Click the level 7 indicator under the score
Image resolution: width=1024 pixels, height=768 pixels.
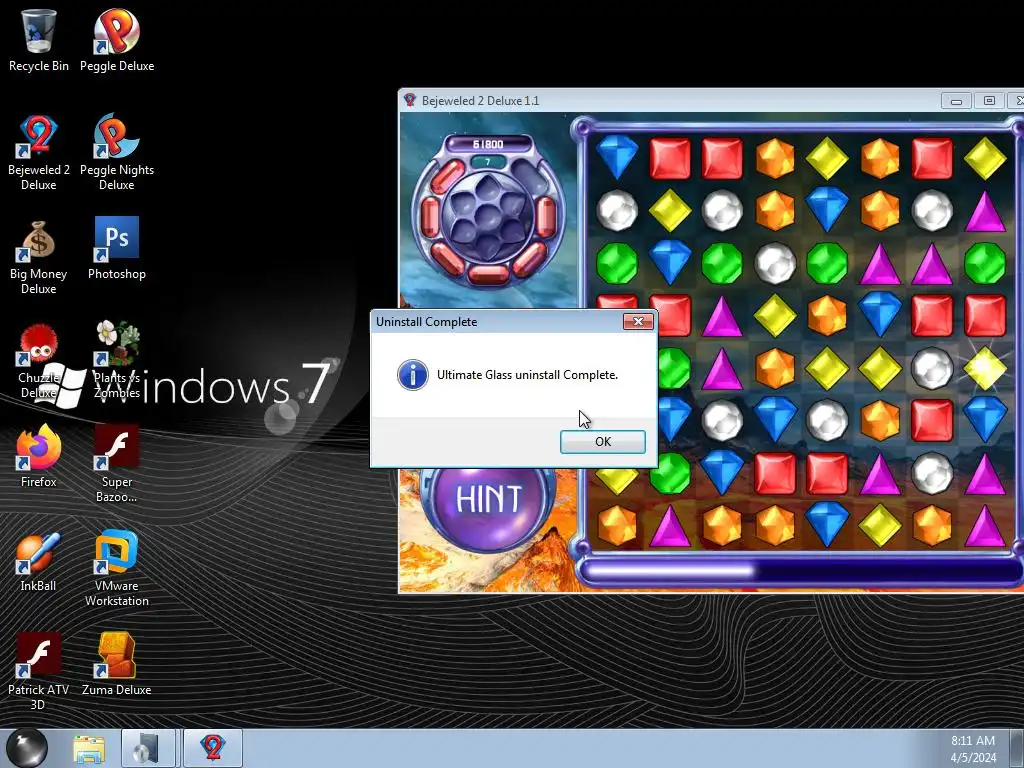(x=488, y=162)
